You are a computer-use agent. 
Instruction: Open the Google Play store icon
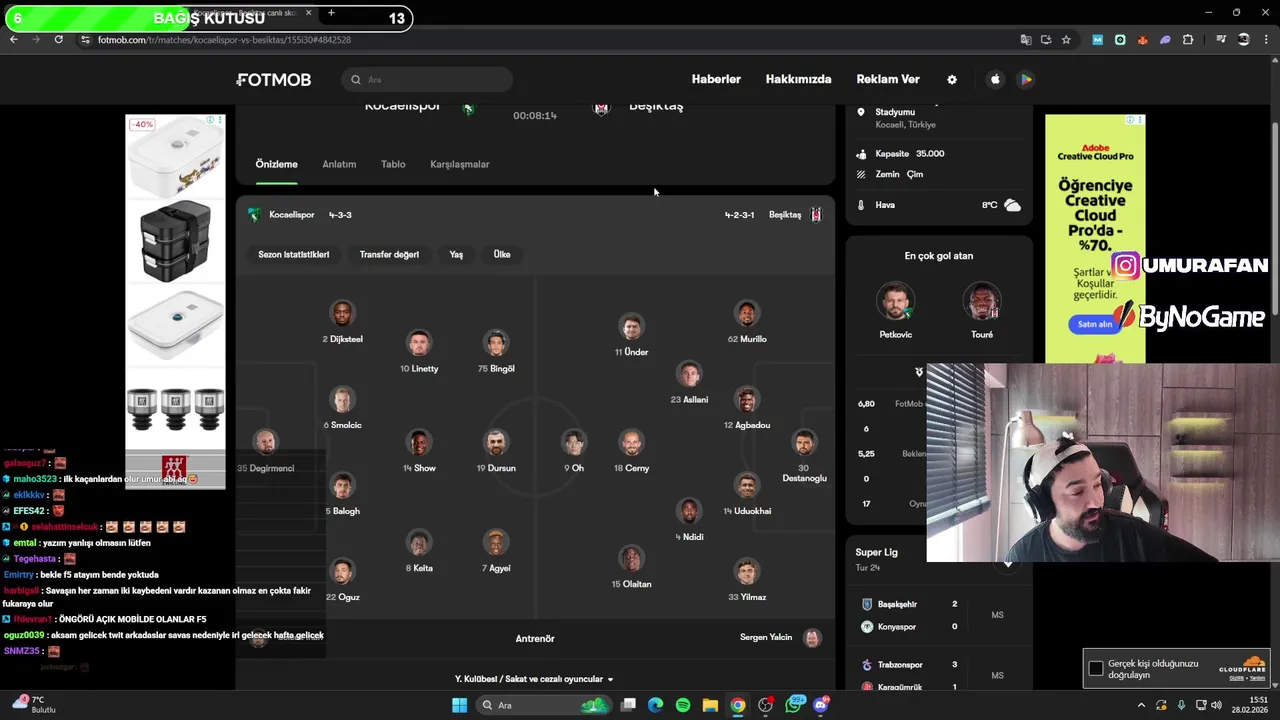(1025, 79)
